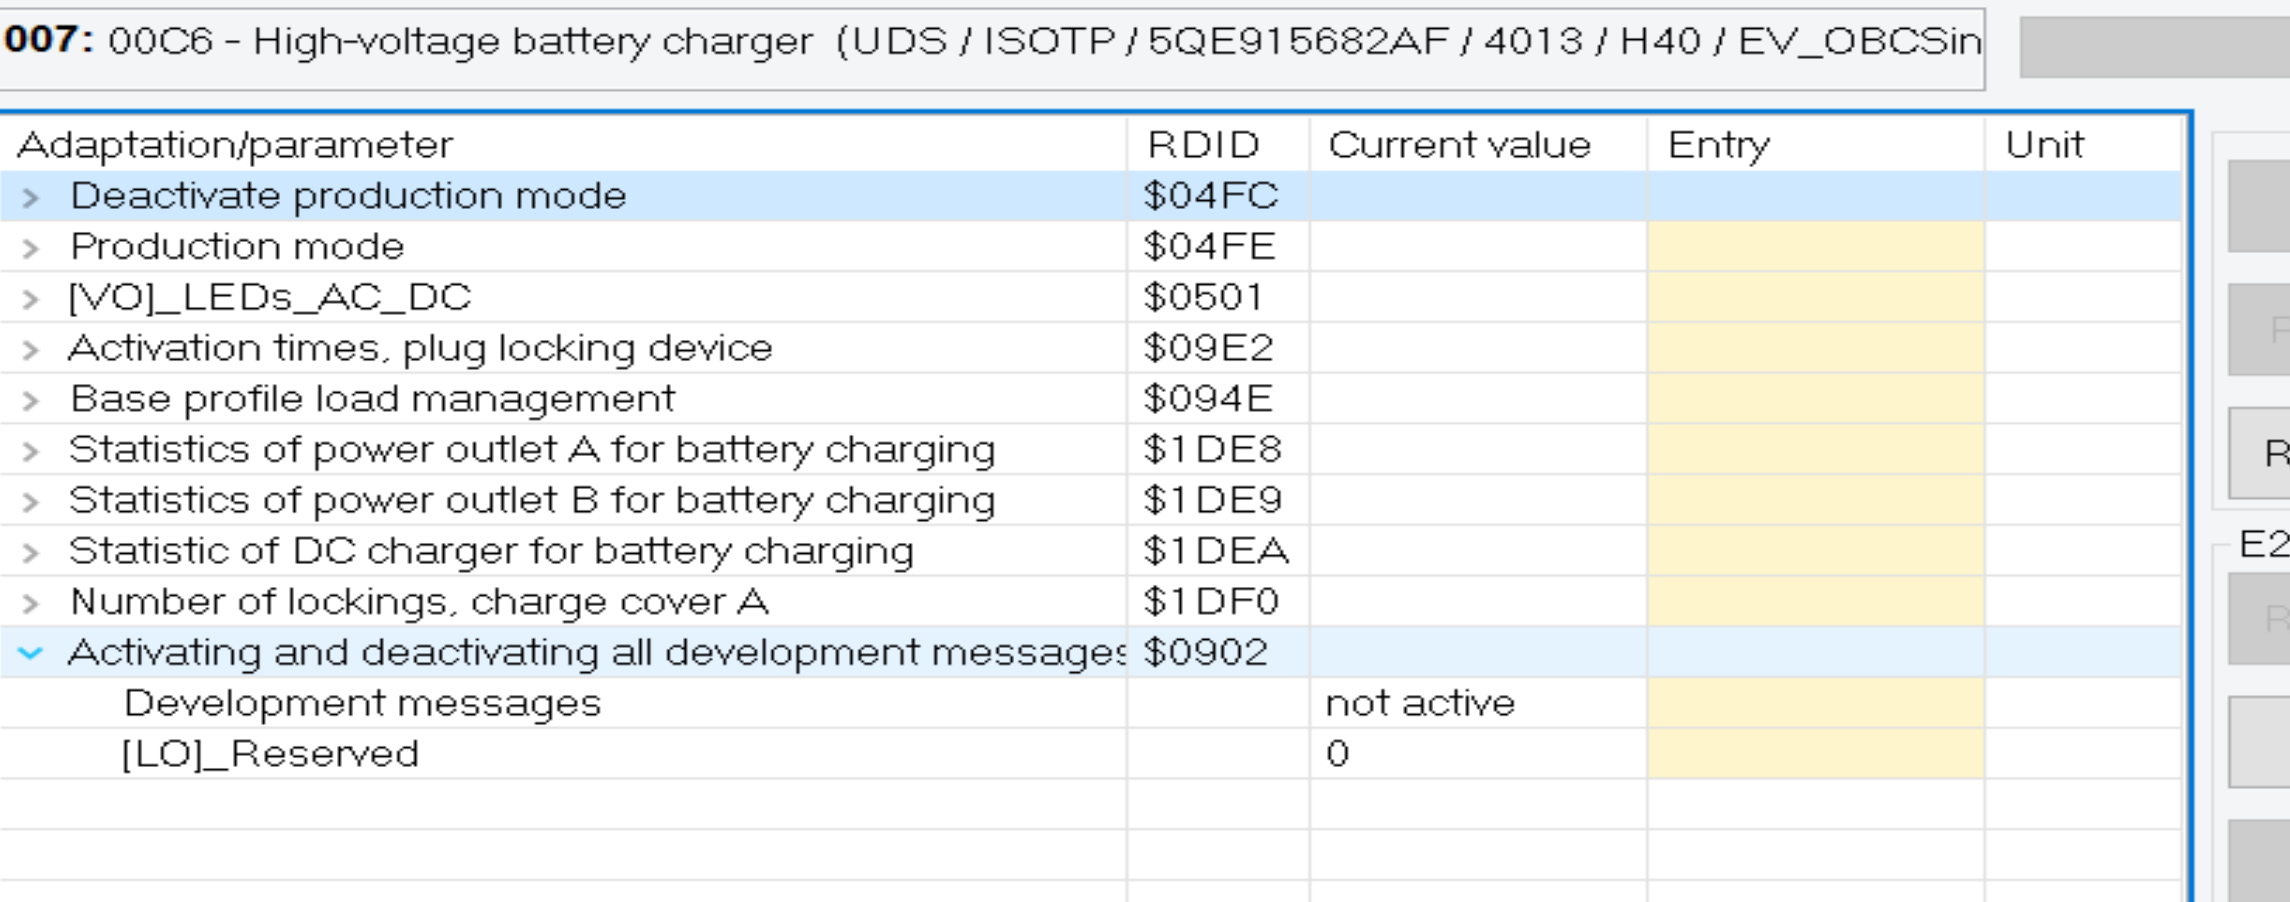Expand Number of lockings, charge cover A

[x=31, y=603]
